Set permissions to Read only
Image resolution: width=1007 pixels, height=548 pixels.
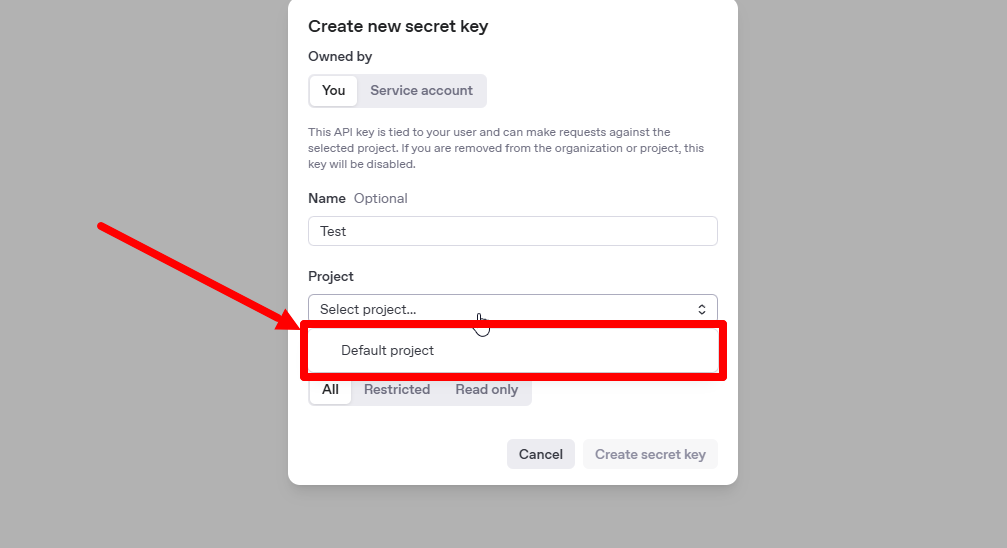coord(487,389)
